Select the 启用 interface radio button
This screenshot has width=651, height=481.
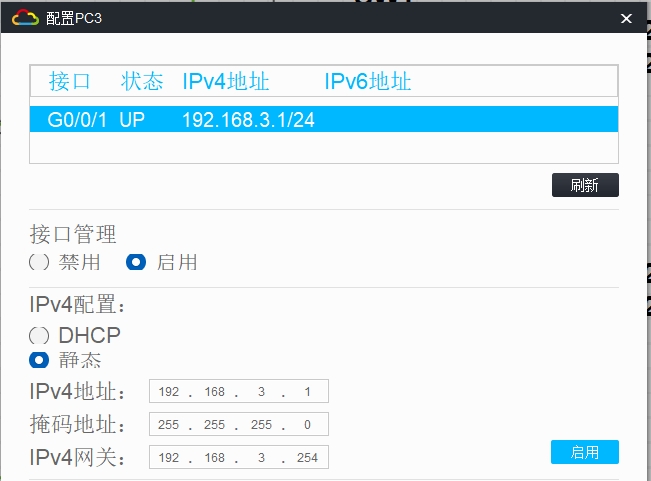point(136,262)
